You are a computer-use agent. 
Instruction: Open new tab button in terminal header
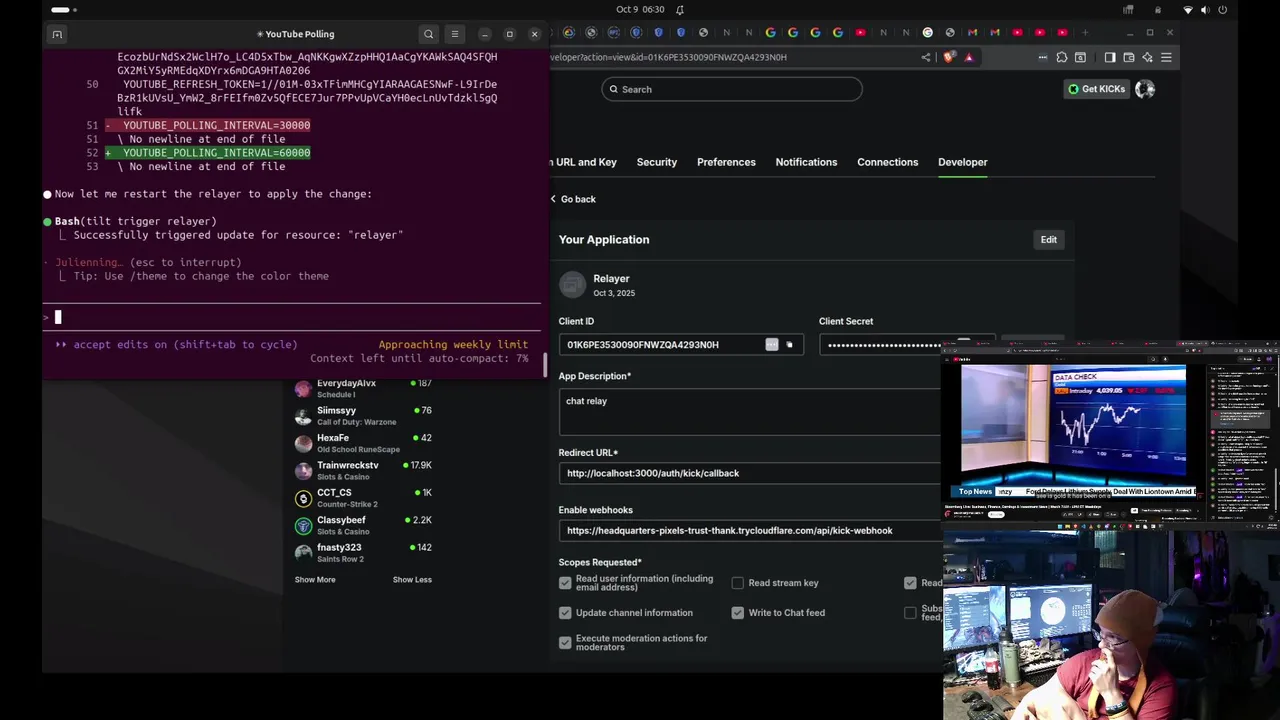(57, 34)
